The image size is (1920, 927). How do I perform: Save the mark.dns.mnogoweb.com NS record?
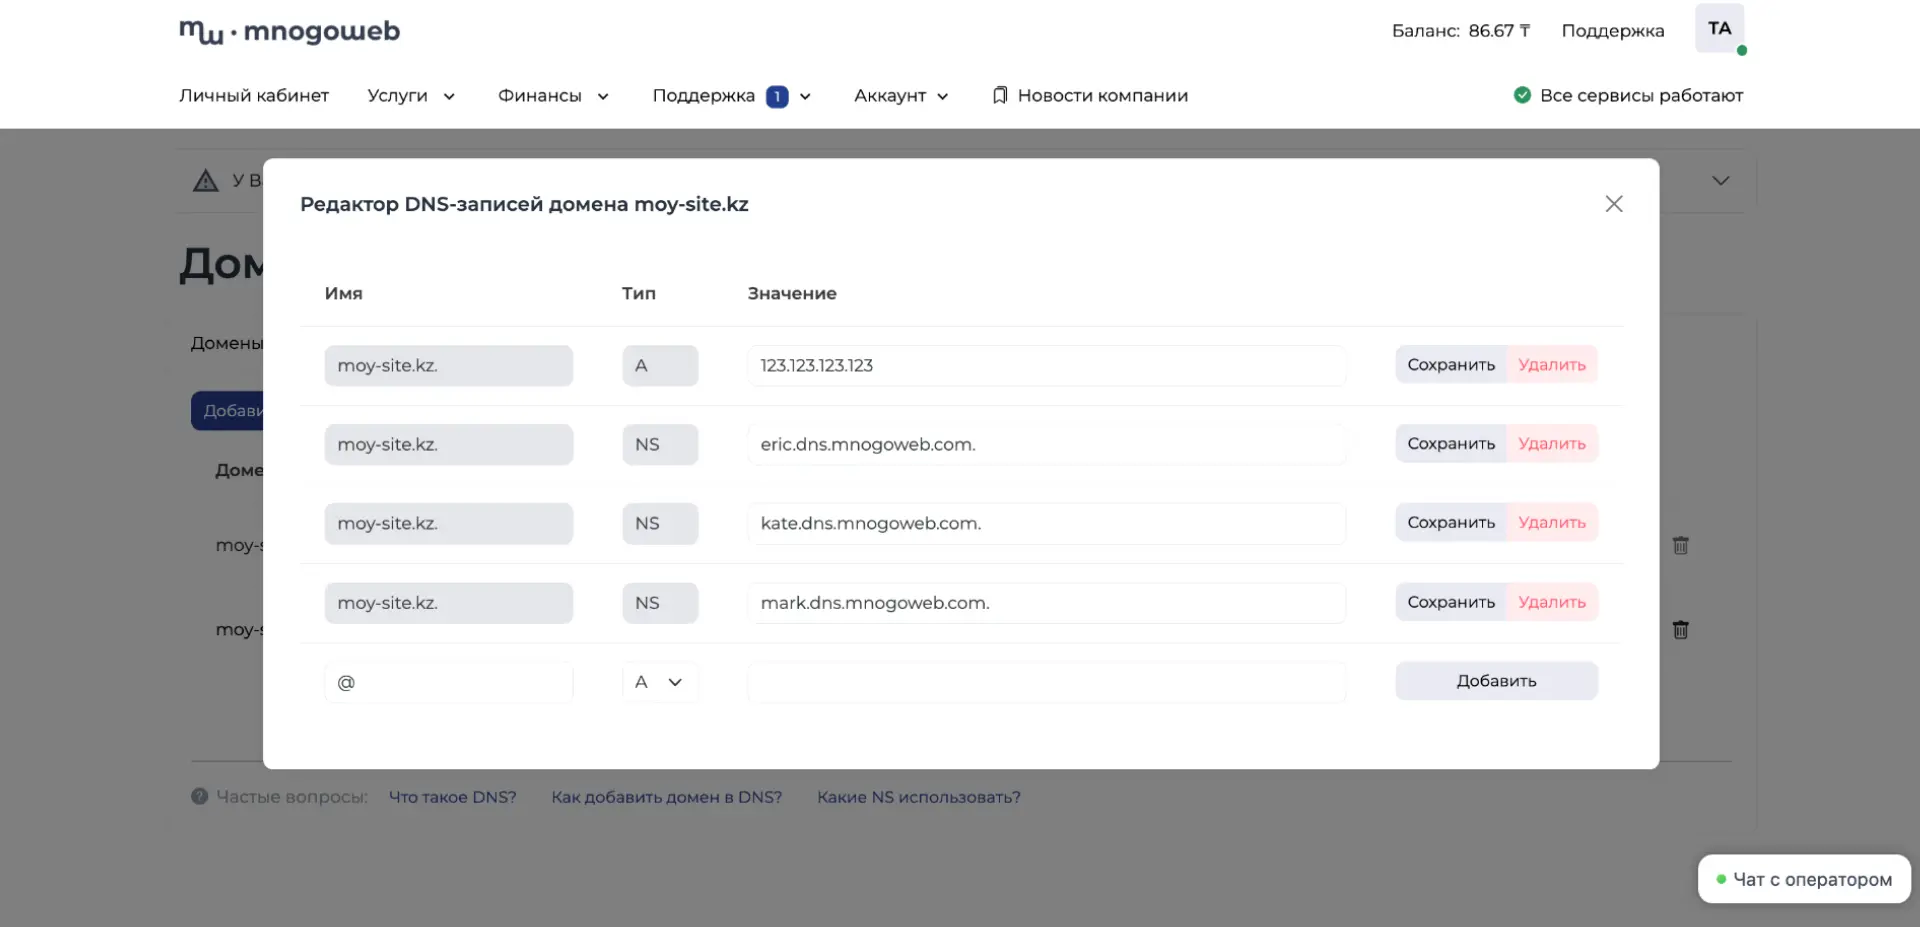pos(1451,602)
